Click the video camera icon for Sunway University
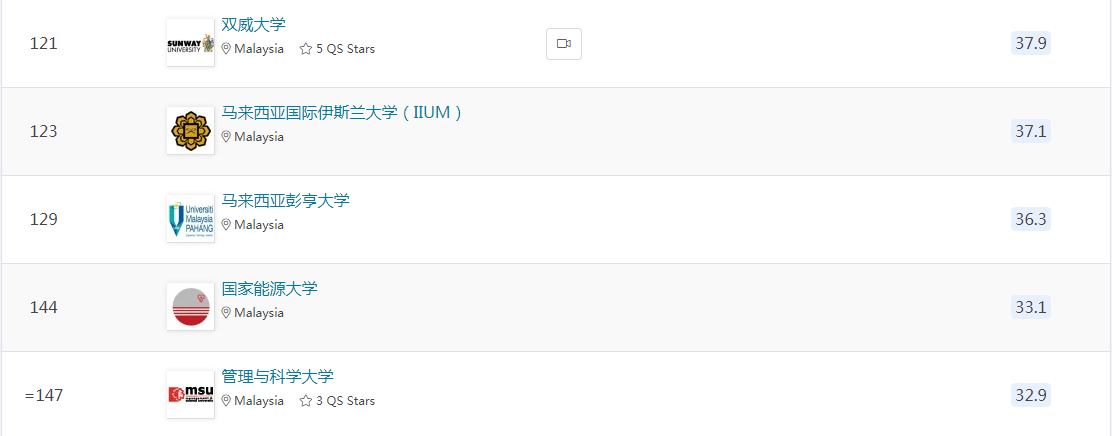This screenshot has width=1112, height=436. click(x=564, y=44)
